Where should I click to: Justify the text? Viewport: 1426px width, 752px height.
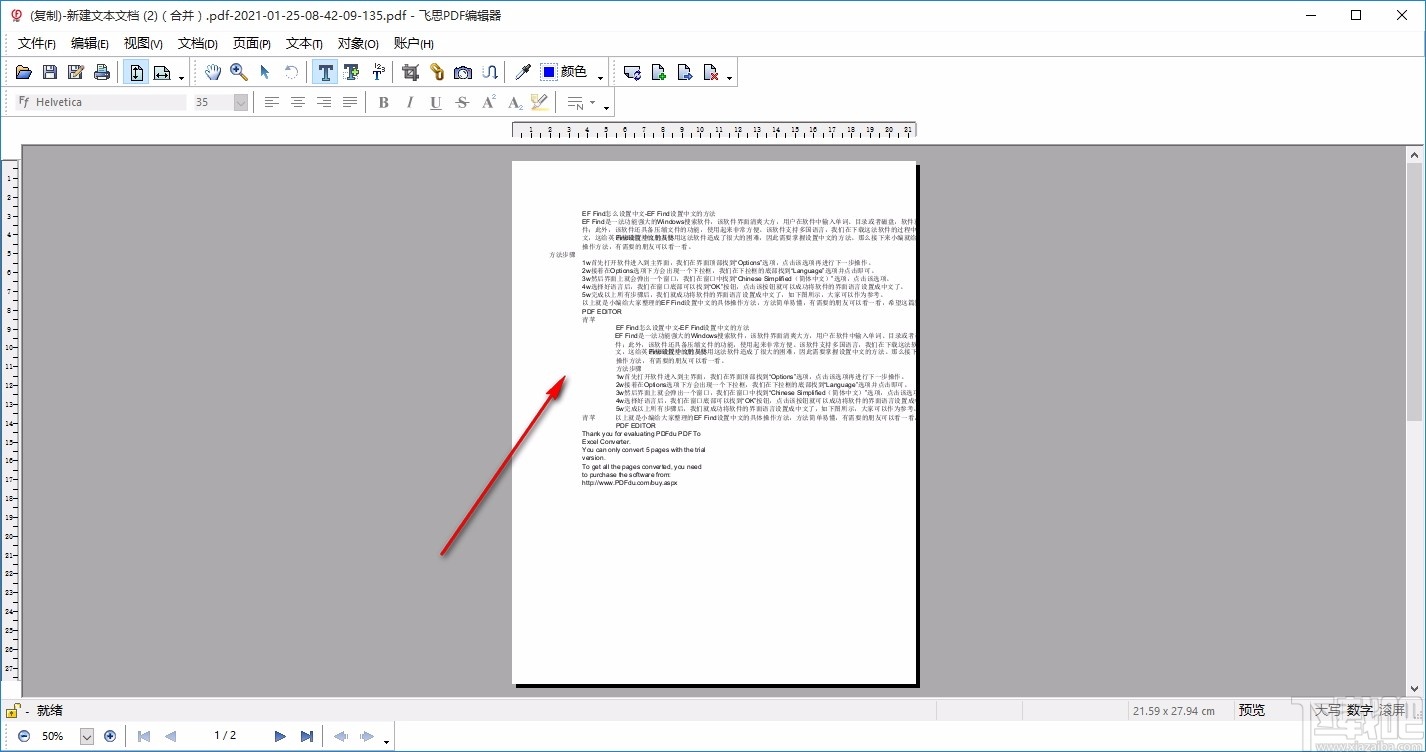click(x=350, y=102)
